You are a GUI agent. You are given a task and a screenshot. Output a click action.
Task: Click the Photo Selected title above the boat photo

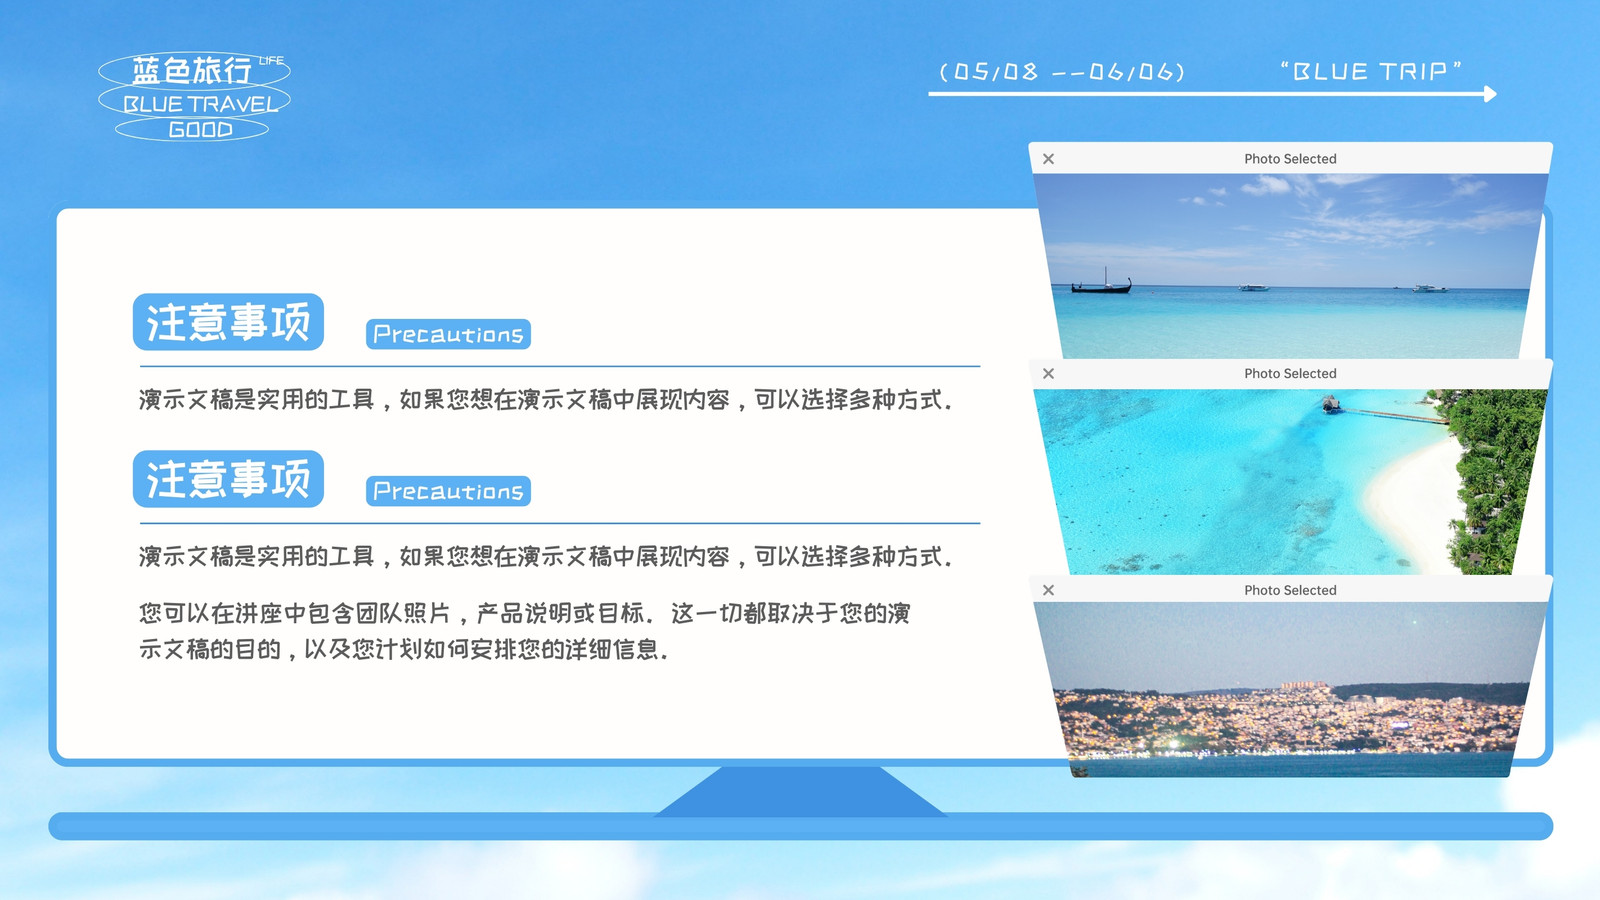pos(1290,159)
